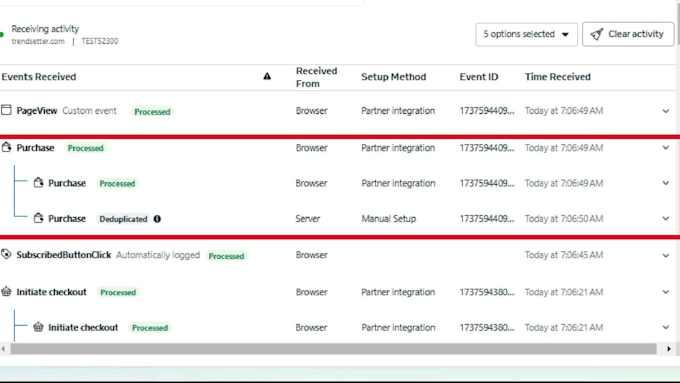680x383 pixels.
Task: Click the Manual Setup cell
Action: click(389, 219)
